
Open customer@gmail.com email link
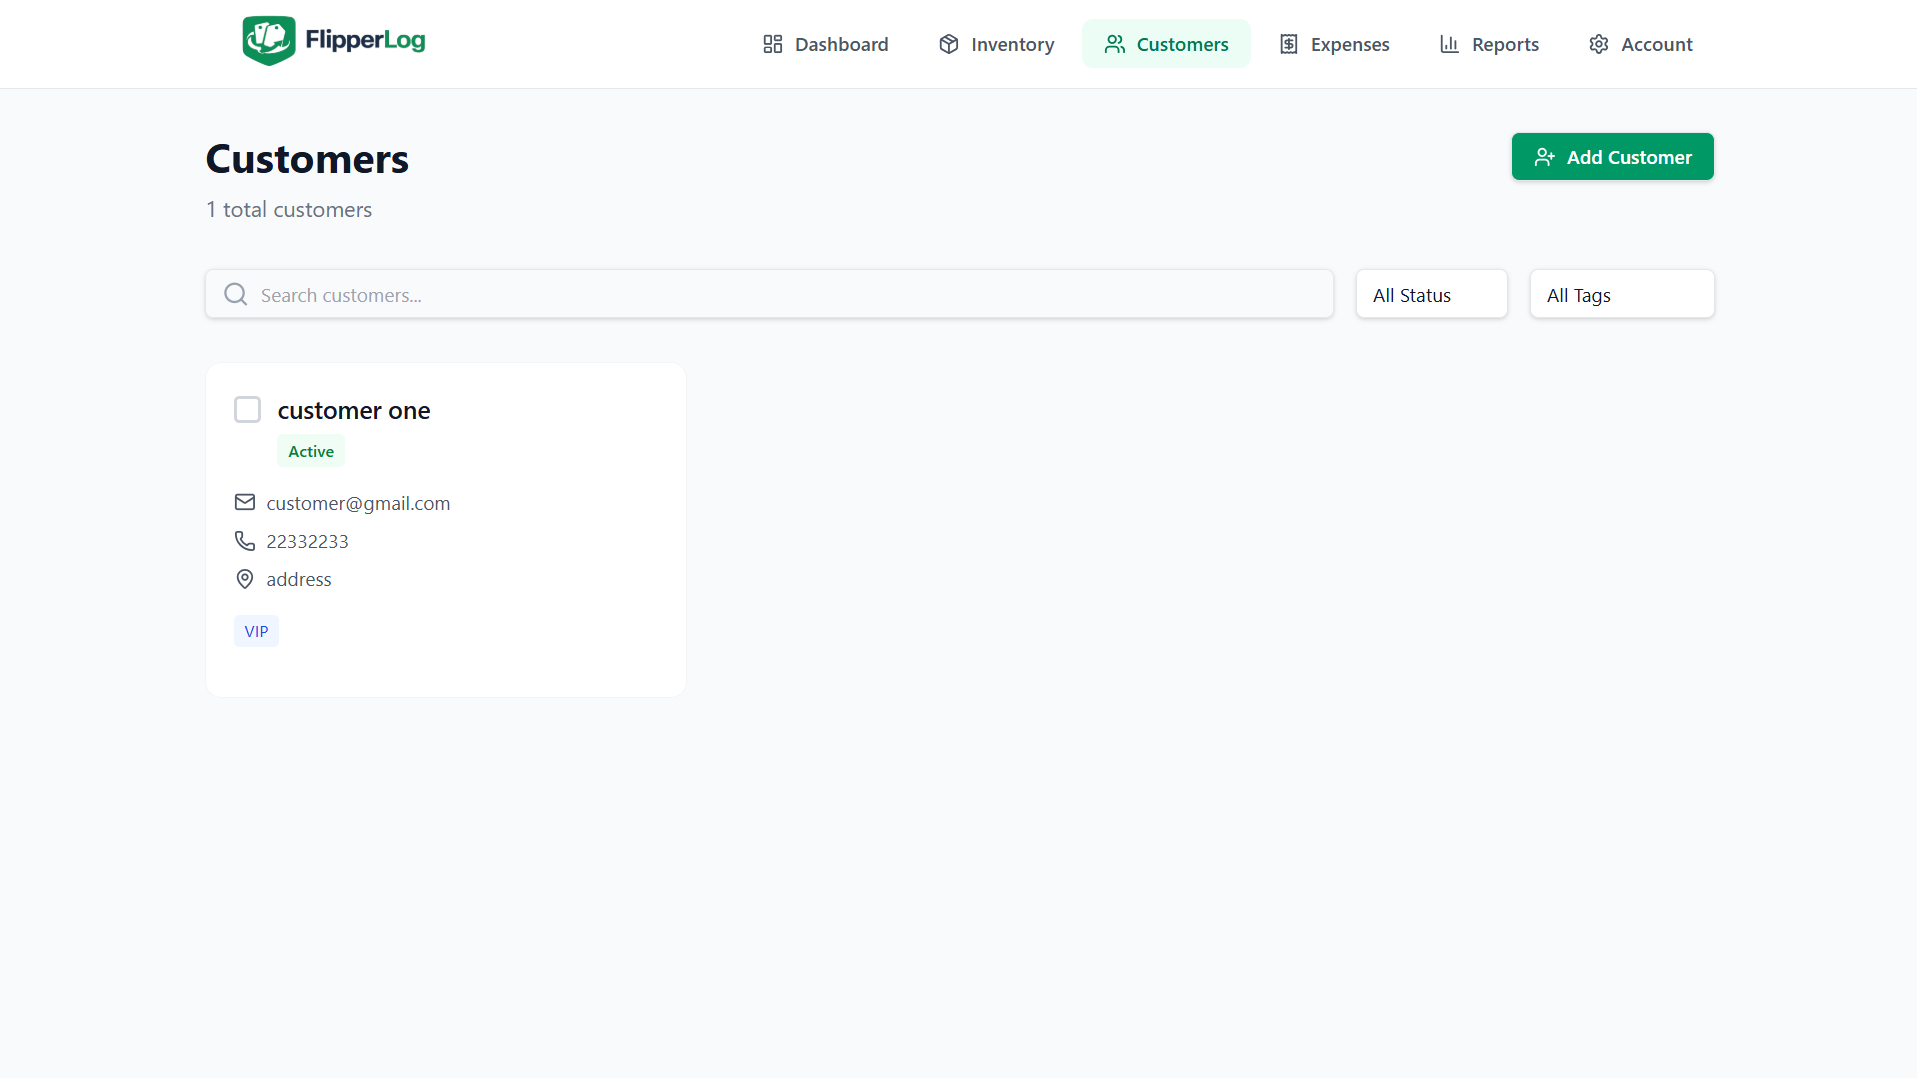[x=358, y=503]
